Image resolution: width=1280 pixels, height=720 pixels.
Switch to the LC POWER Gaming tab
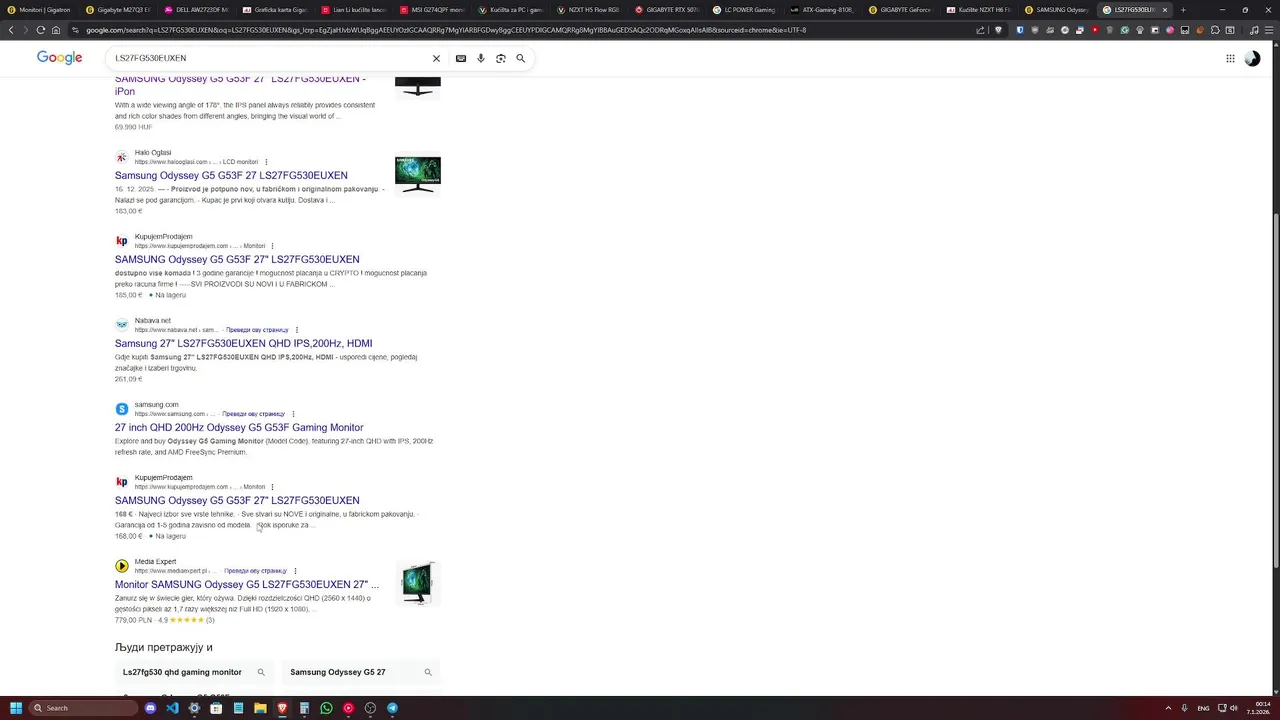pyautogui.click(x=743, y=10)
